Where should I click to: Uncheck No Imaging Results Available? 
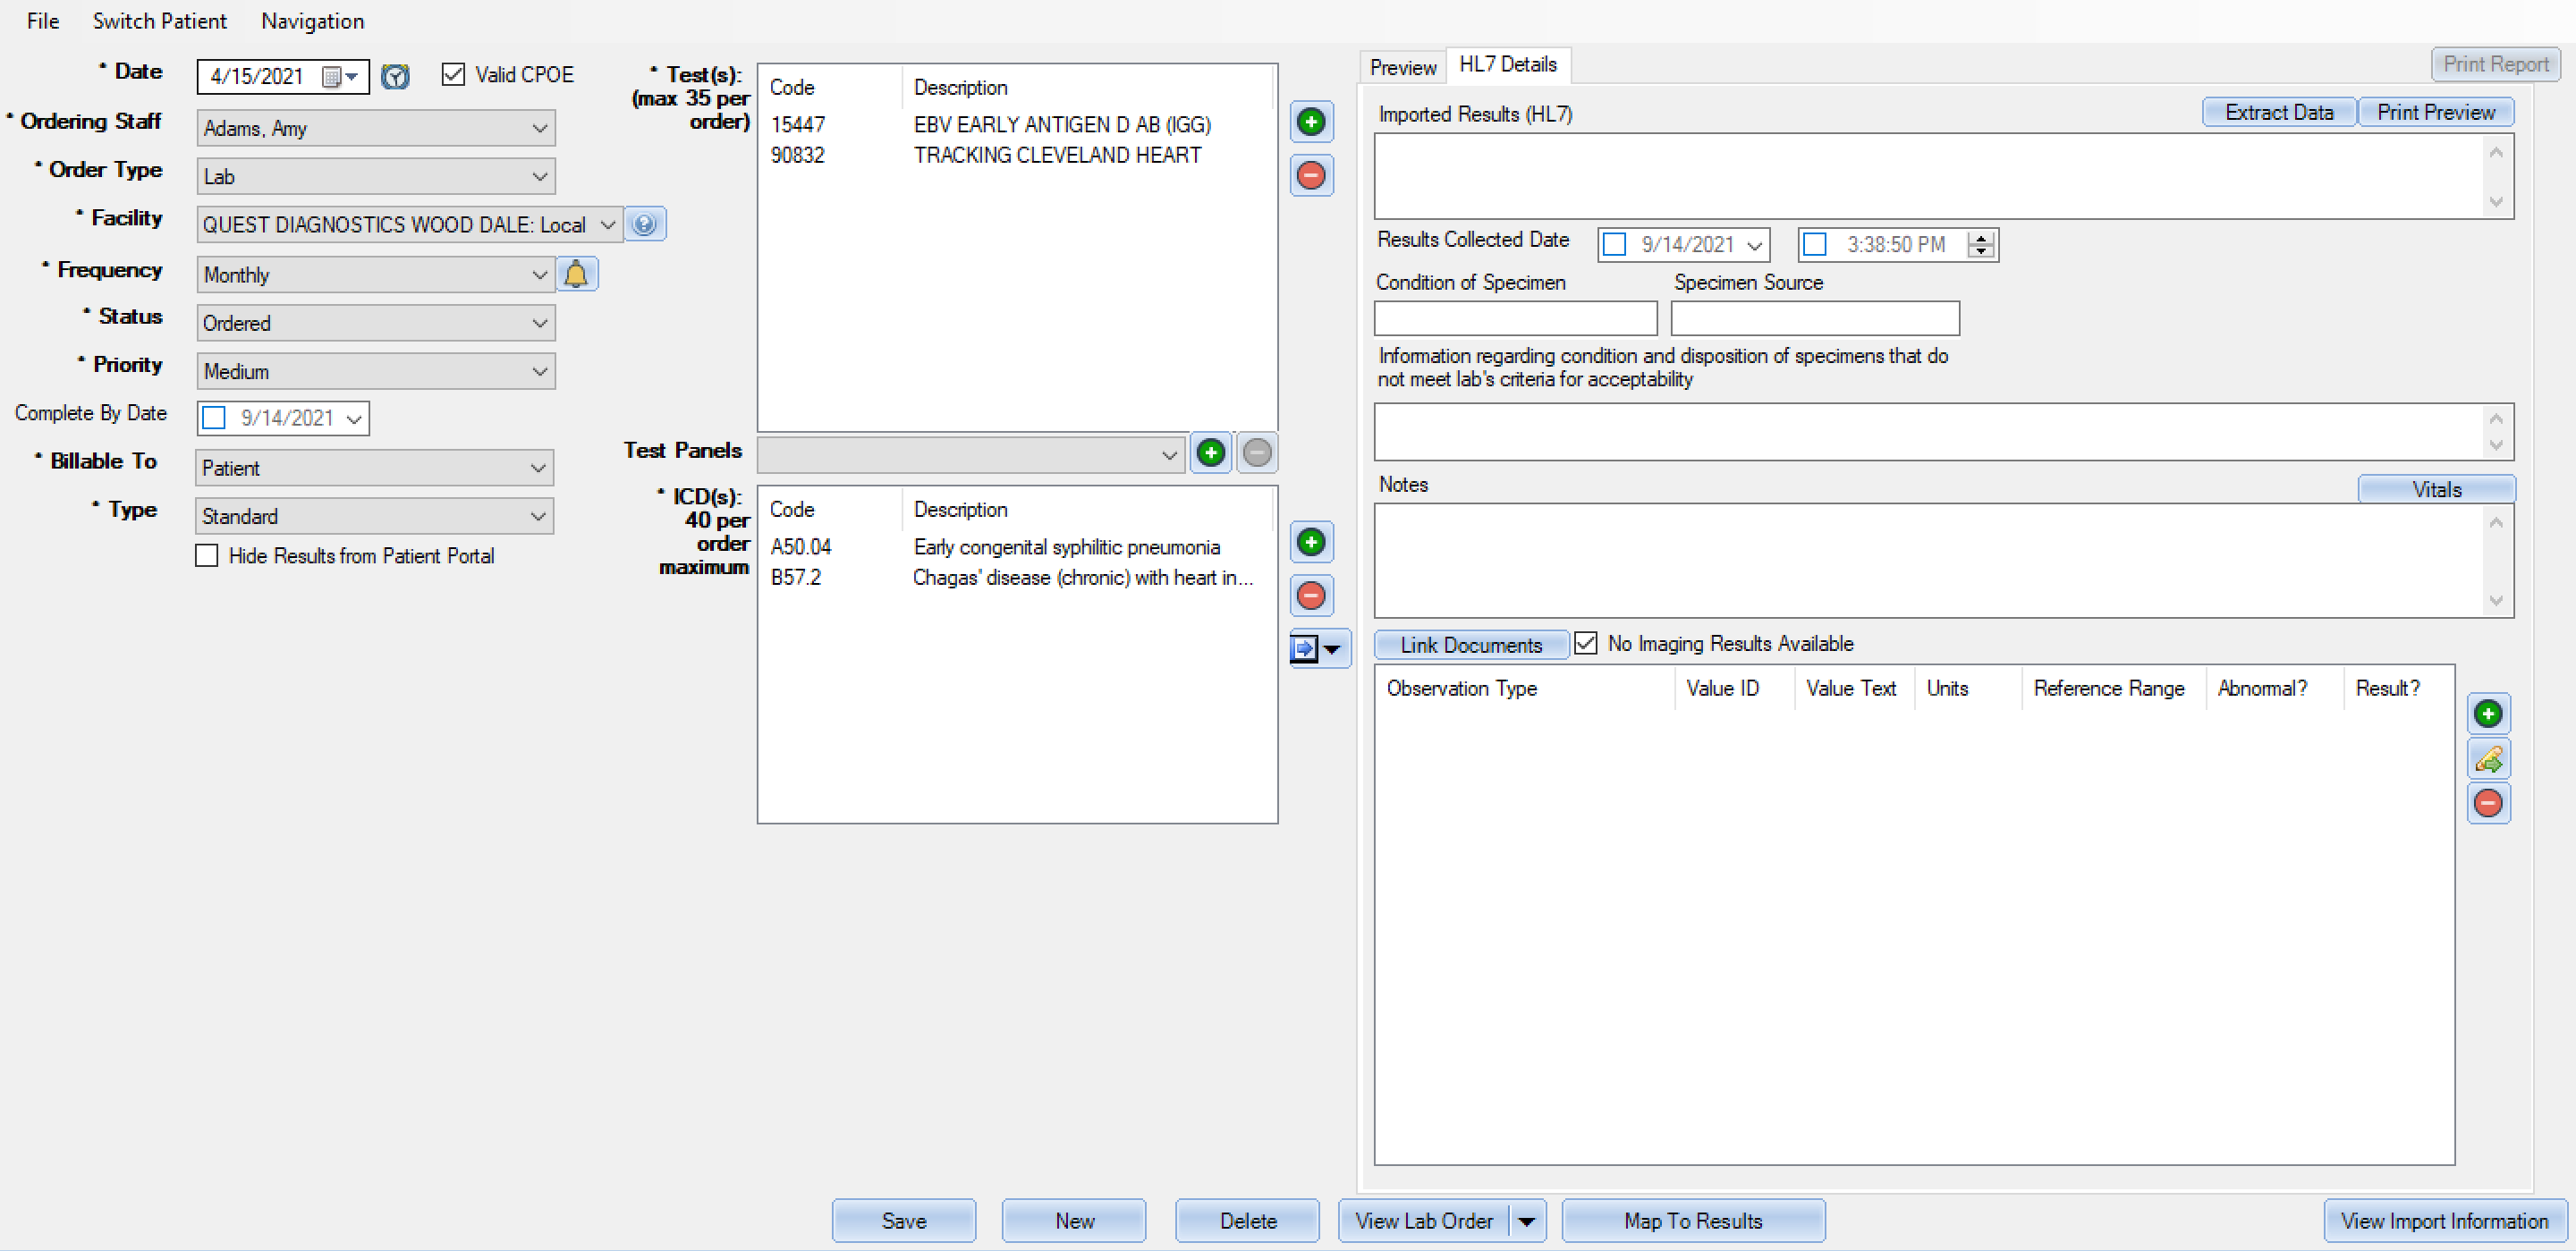(1586, 643)
